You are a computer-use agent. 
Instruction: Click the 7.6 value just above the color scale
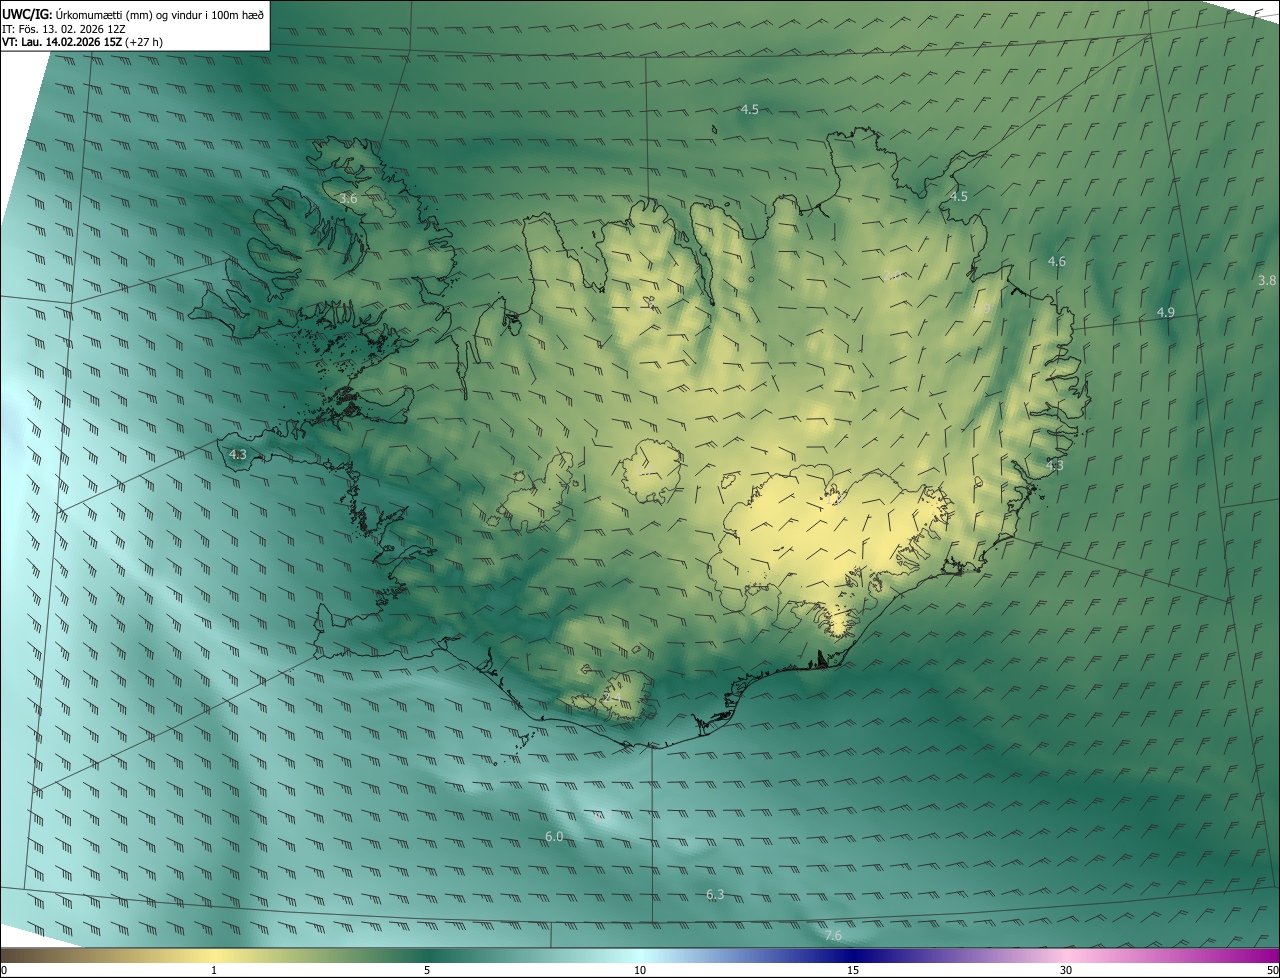coord(833,935)
